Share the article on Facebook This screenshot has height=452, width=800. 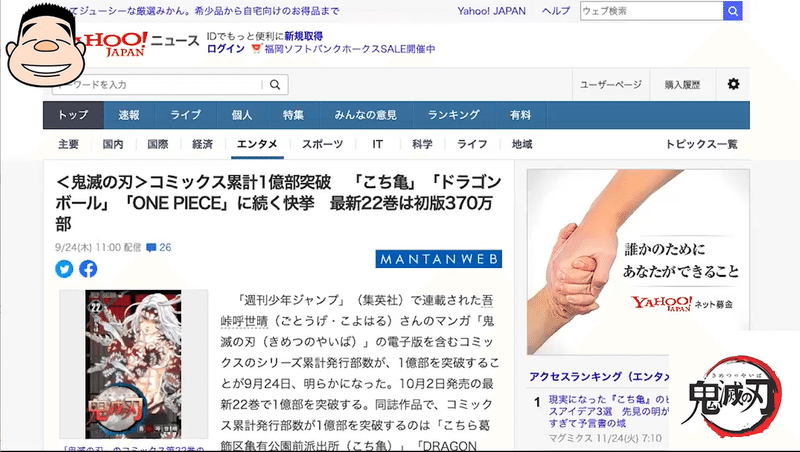tap(88, 269)
